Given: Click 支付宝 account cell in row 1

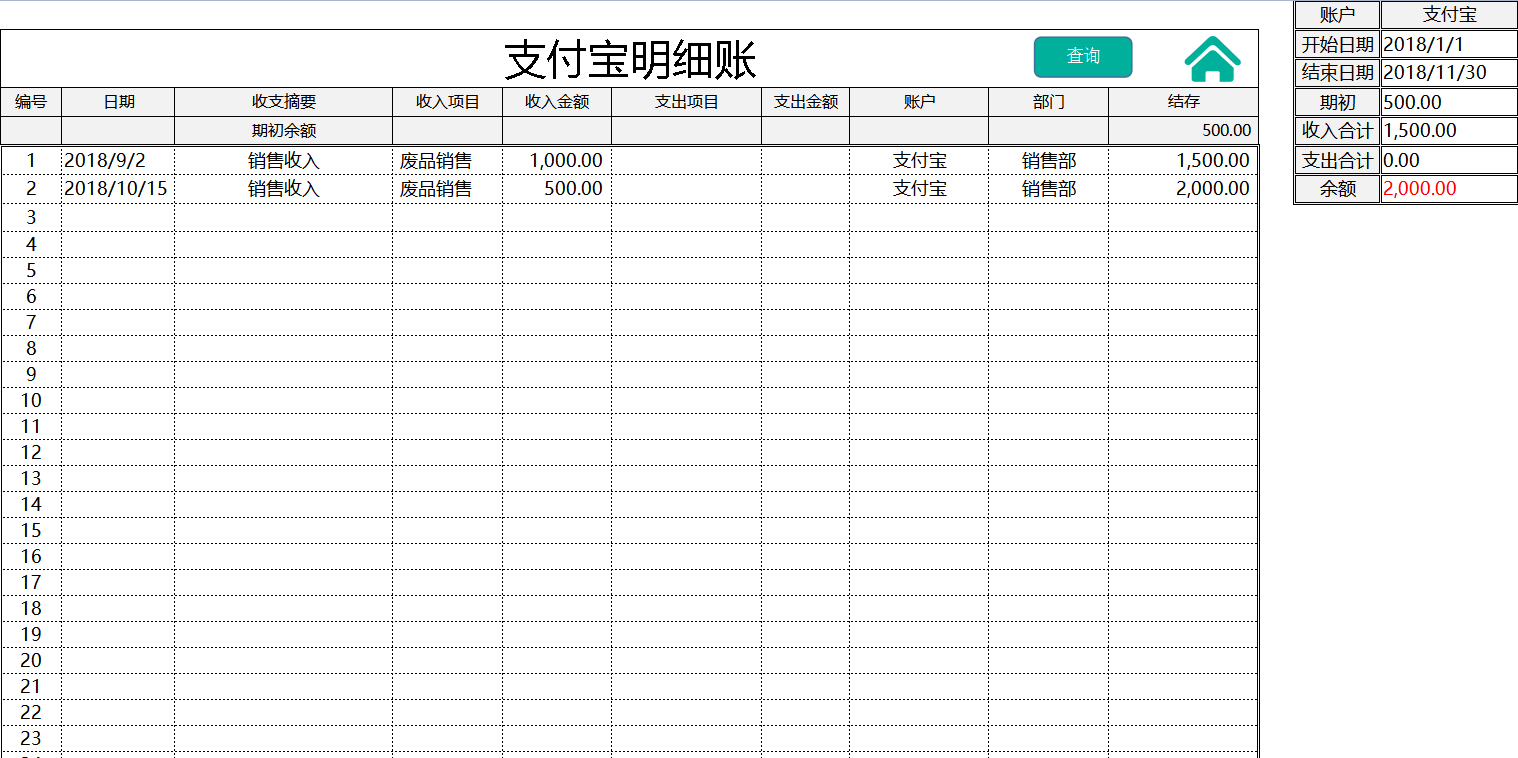Looking at the screenshot, I should coord(919,161).
